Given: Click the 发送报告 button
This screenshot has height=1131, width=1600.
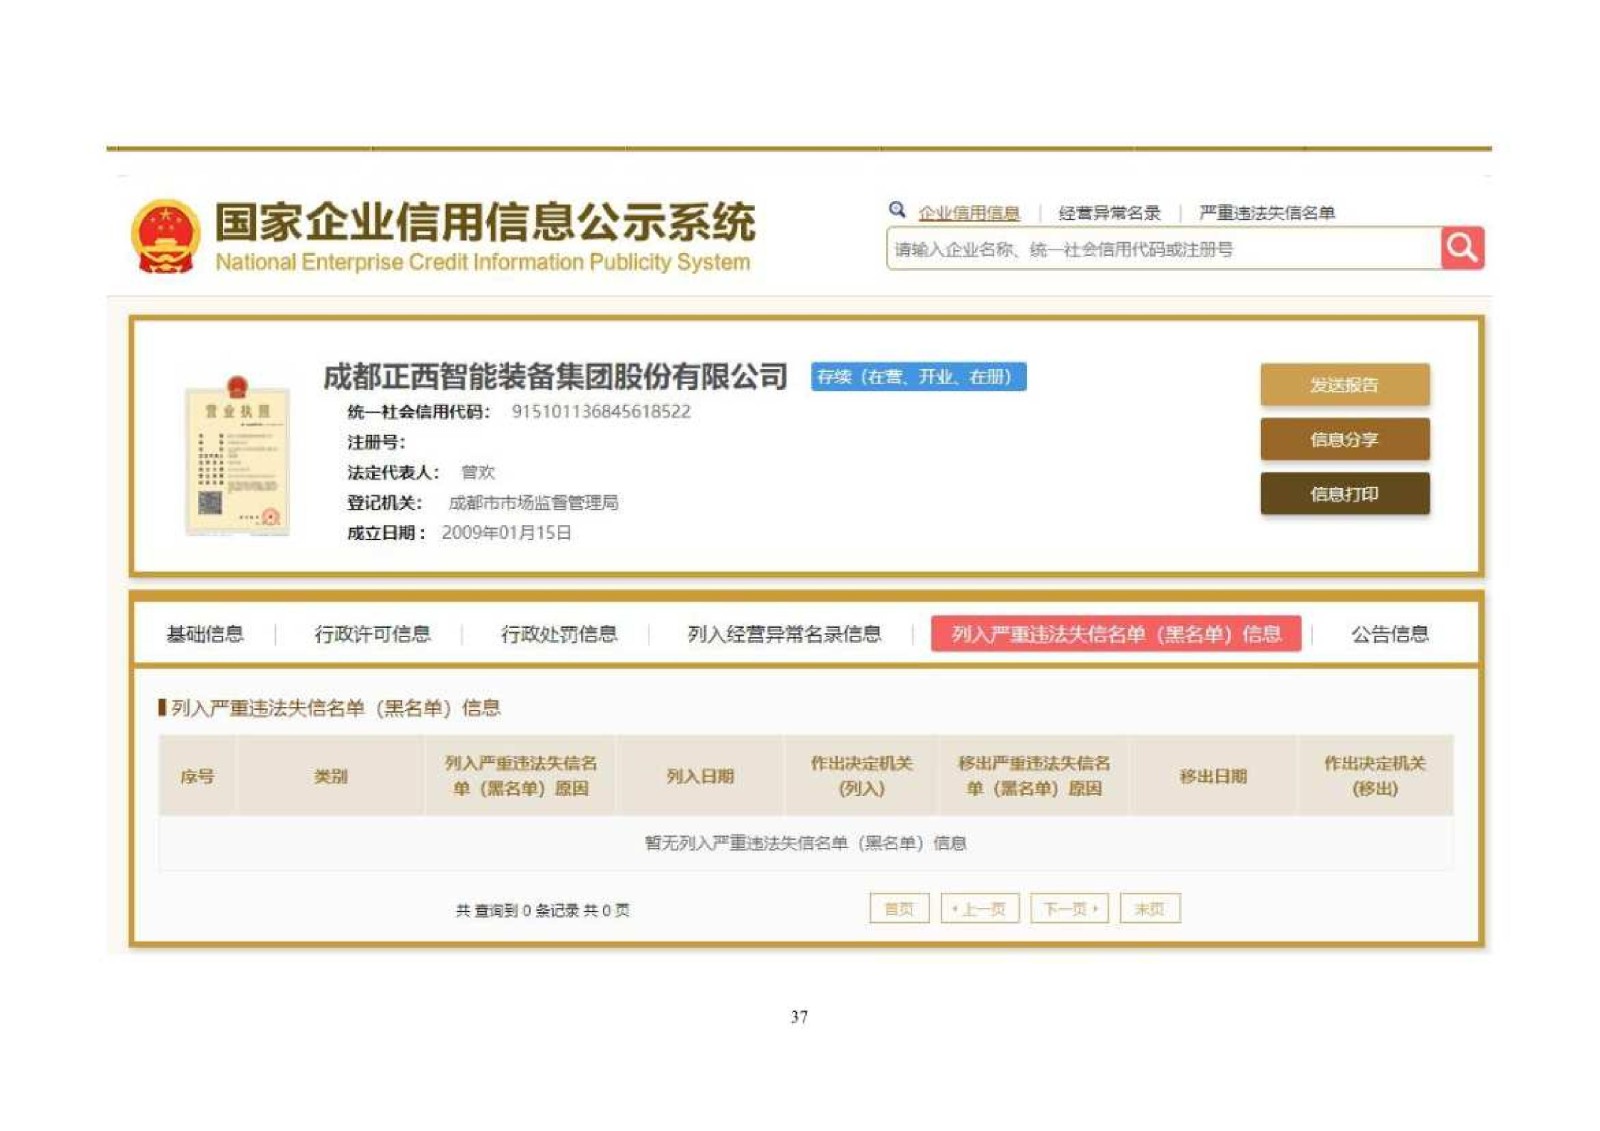Looking at the screenshot, I should click(1344, 385).
